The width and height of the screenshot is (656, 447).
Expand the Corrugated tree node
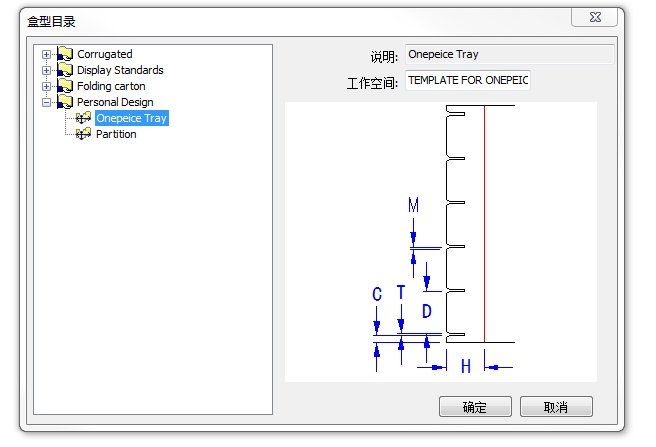(46, 54)
